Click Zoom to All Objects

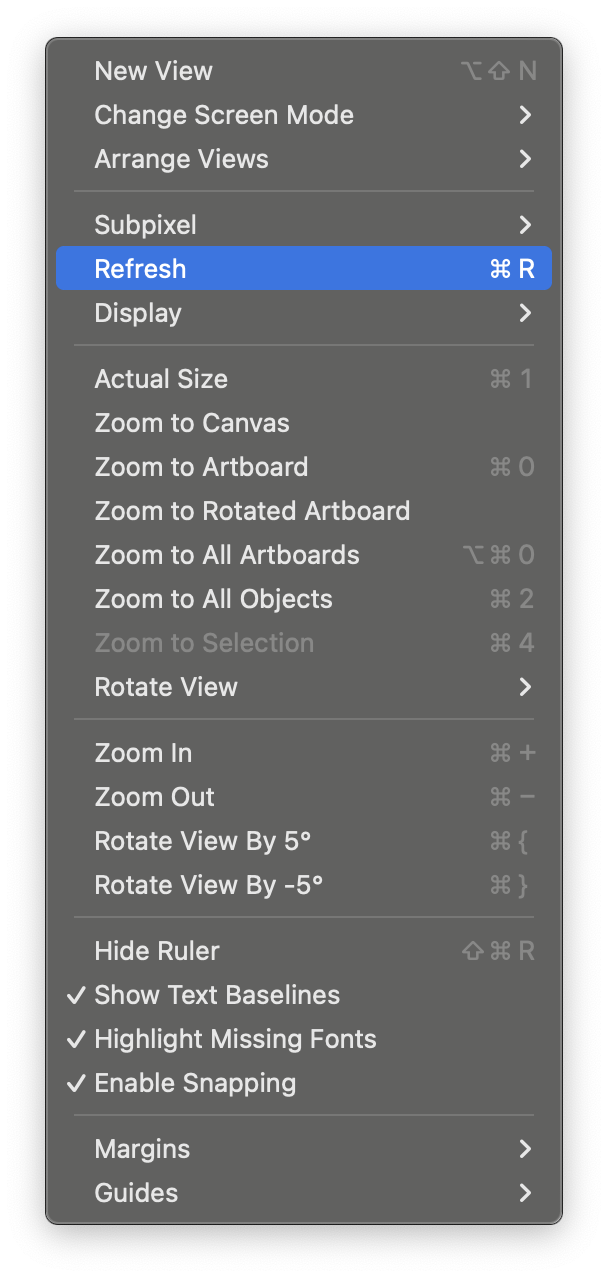point(213,599)
